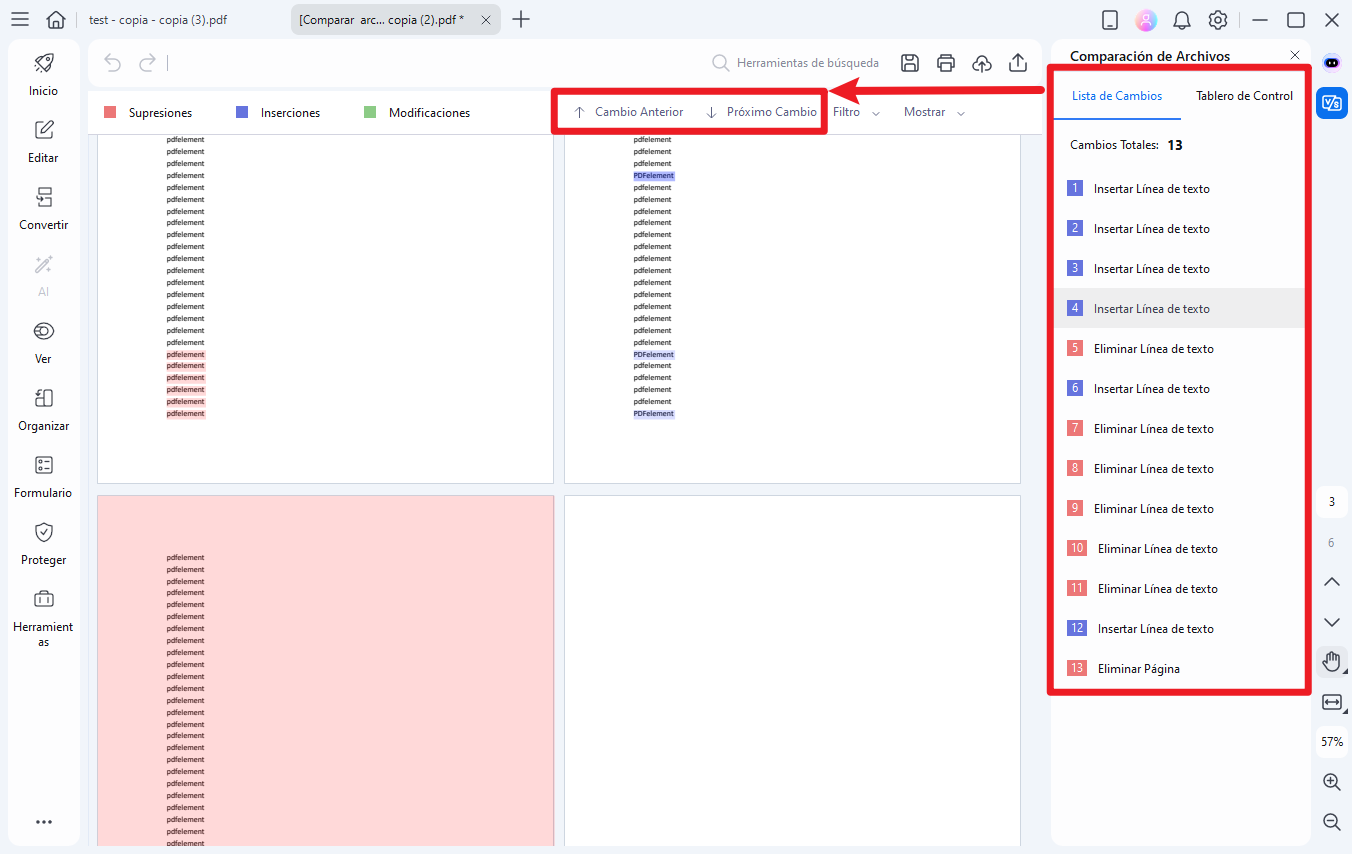Expand the more tools ellipsis menu
1352x854 pixels.
click(x=43, y=821)
